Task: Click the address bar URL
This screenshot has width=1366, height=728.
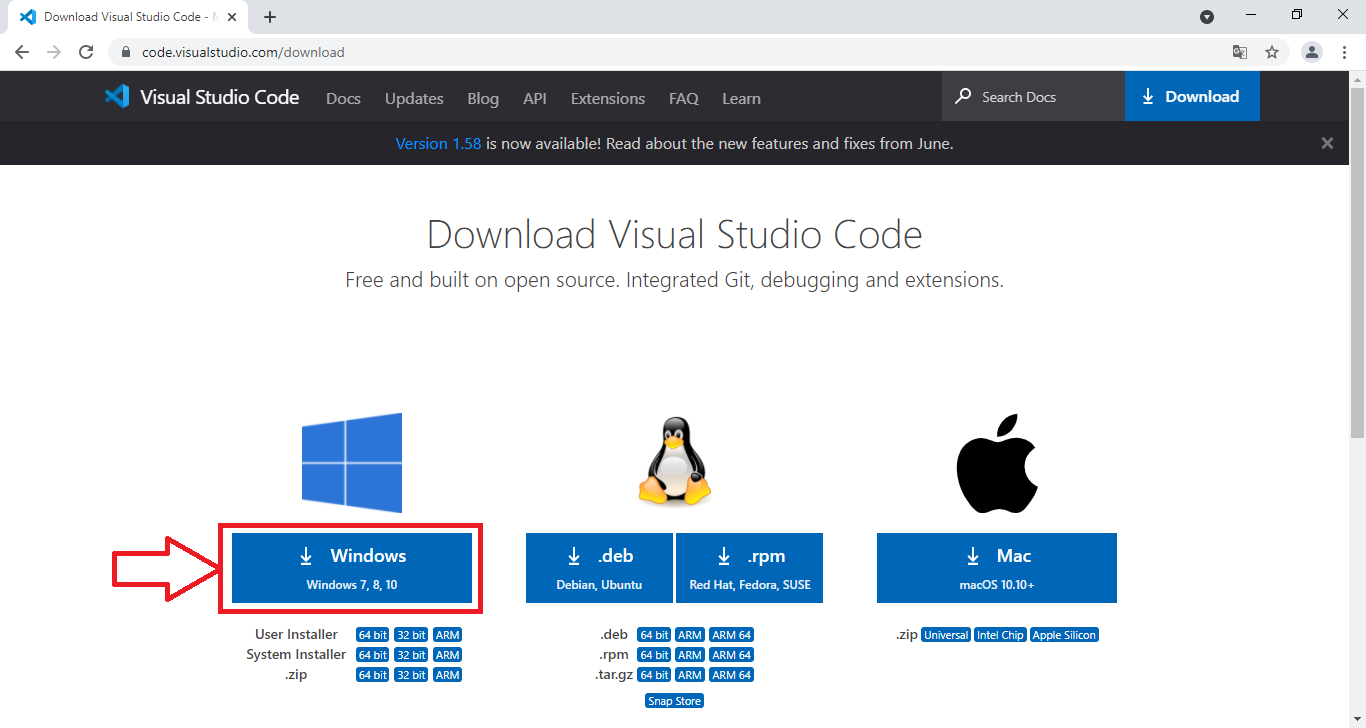Action: [243, 52]
